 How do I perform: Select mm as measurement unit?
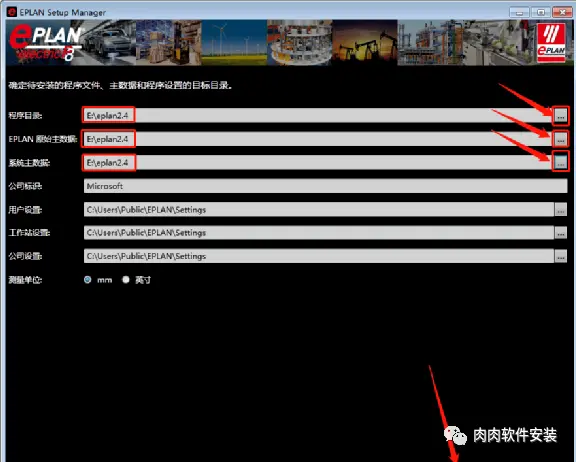point(87,280)
